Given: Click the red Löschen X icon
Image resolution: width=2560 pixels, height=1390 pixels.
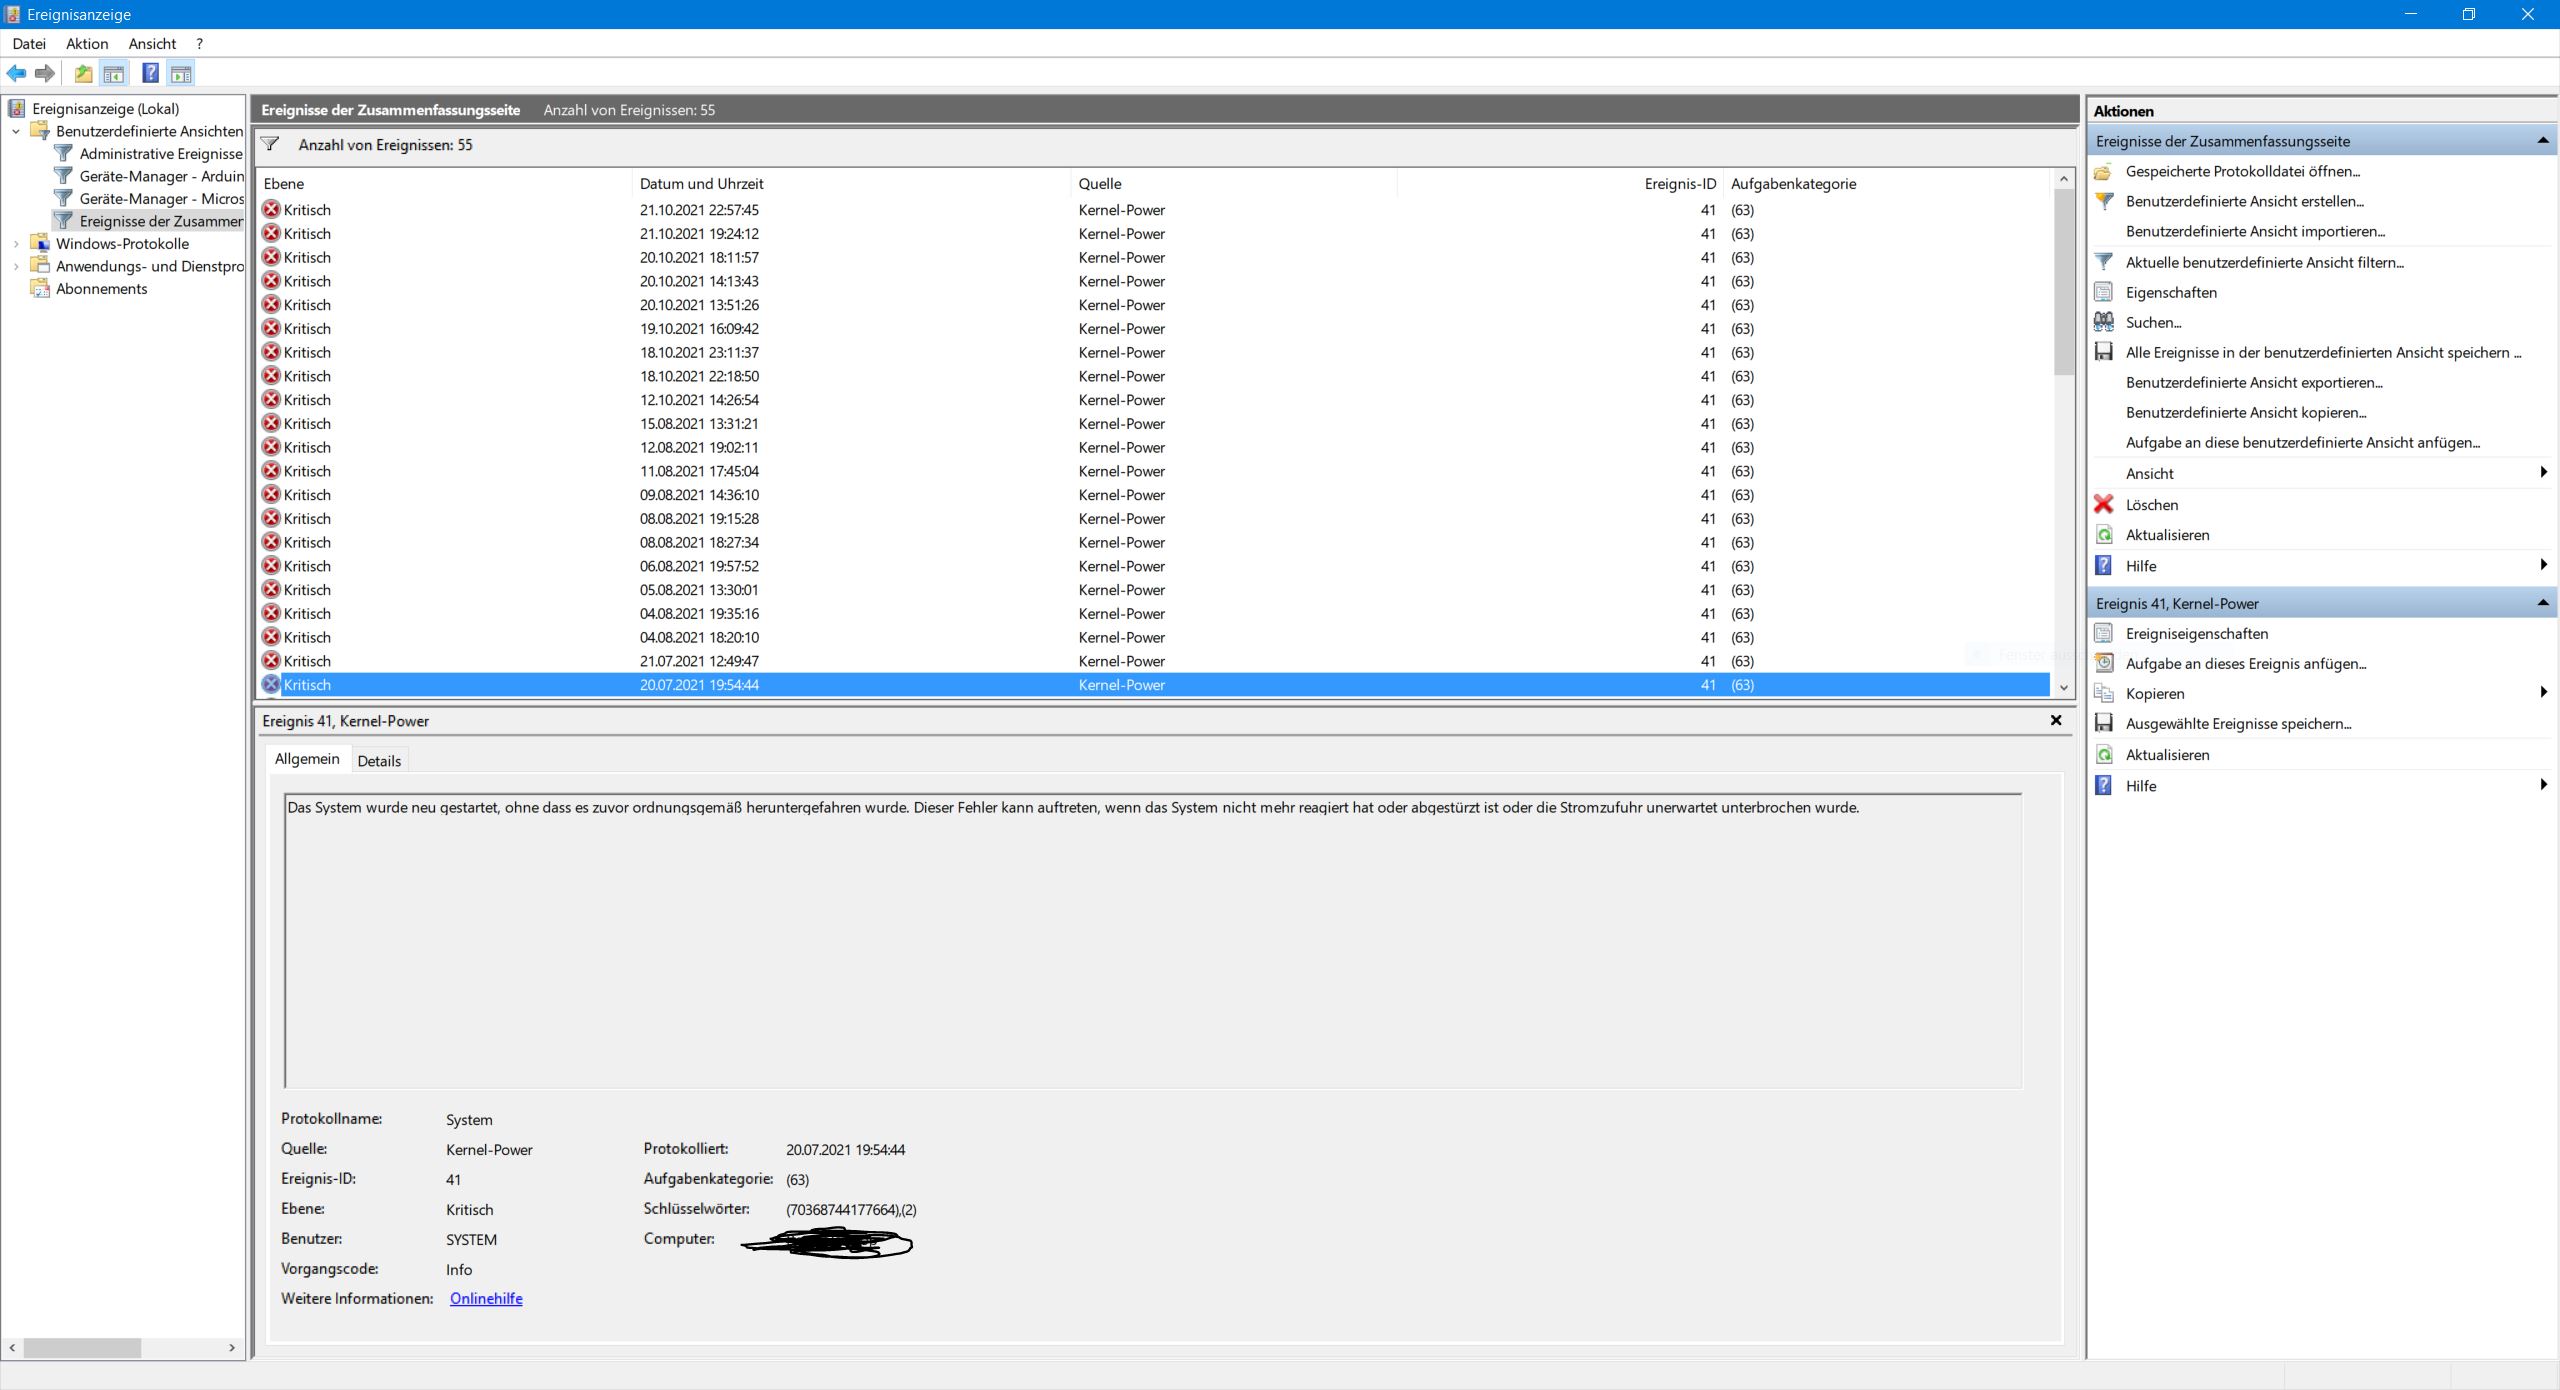Looking at the screenshot, I should (2104, 504).
